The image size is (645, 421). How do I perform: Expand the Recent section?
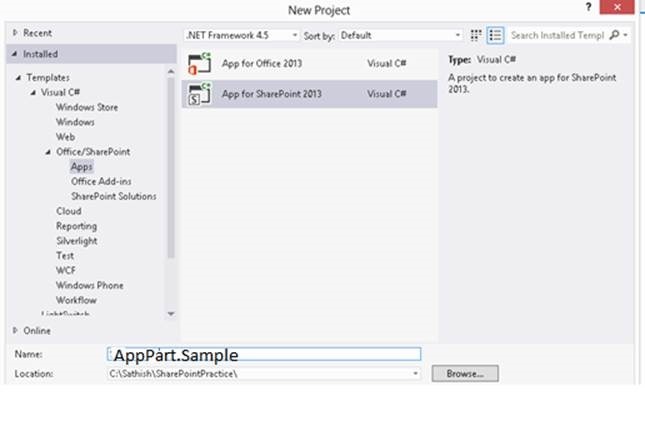pyautogui.click(x=15, y=33)
